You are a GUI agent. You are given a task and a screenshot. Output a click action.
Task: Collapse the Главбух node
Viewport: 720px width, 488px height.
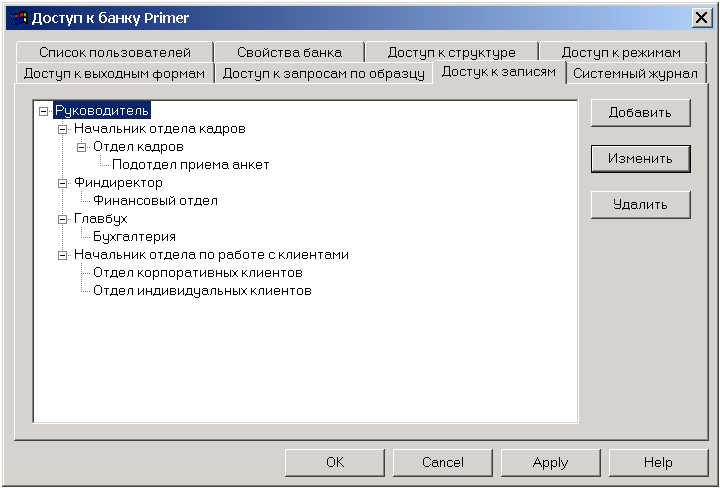(x=62, y=219)
